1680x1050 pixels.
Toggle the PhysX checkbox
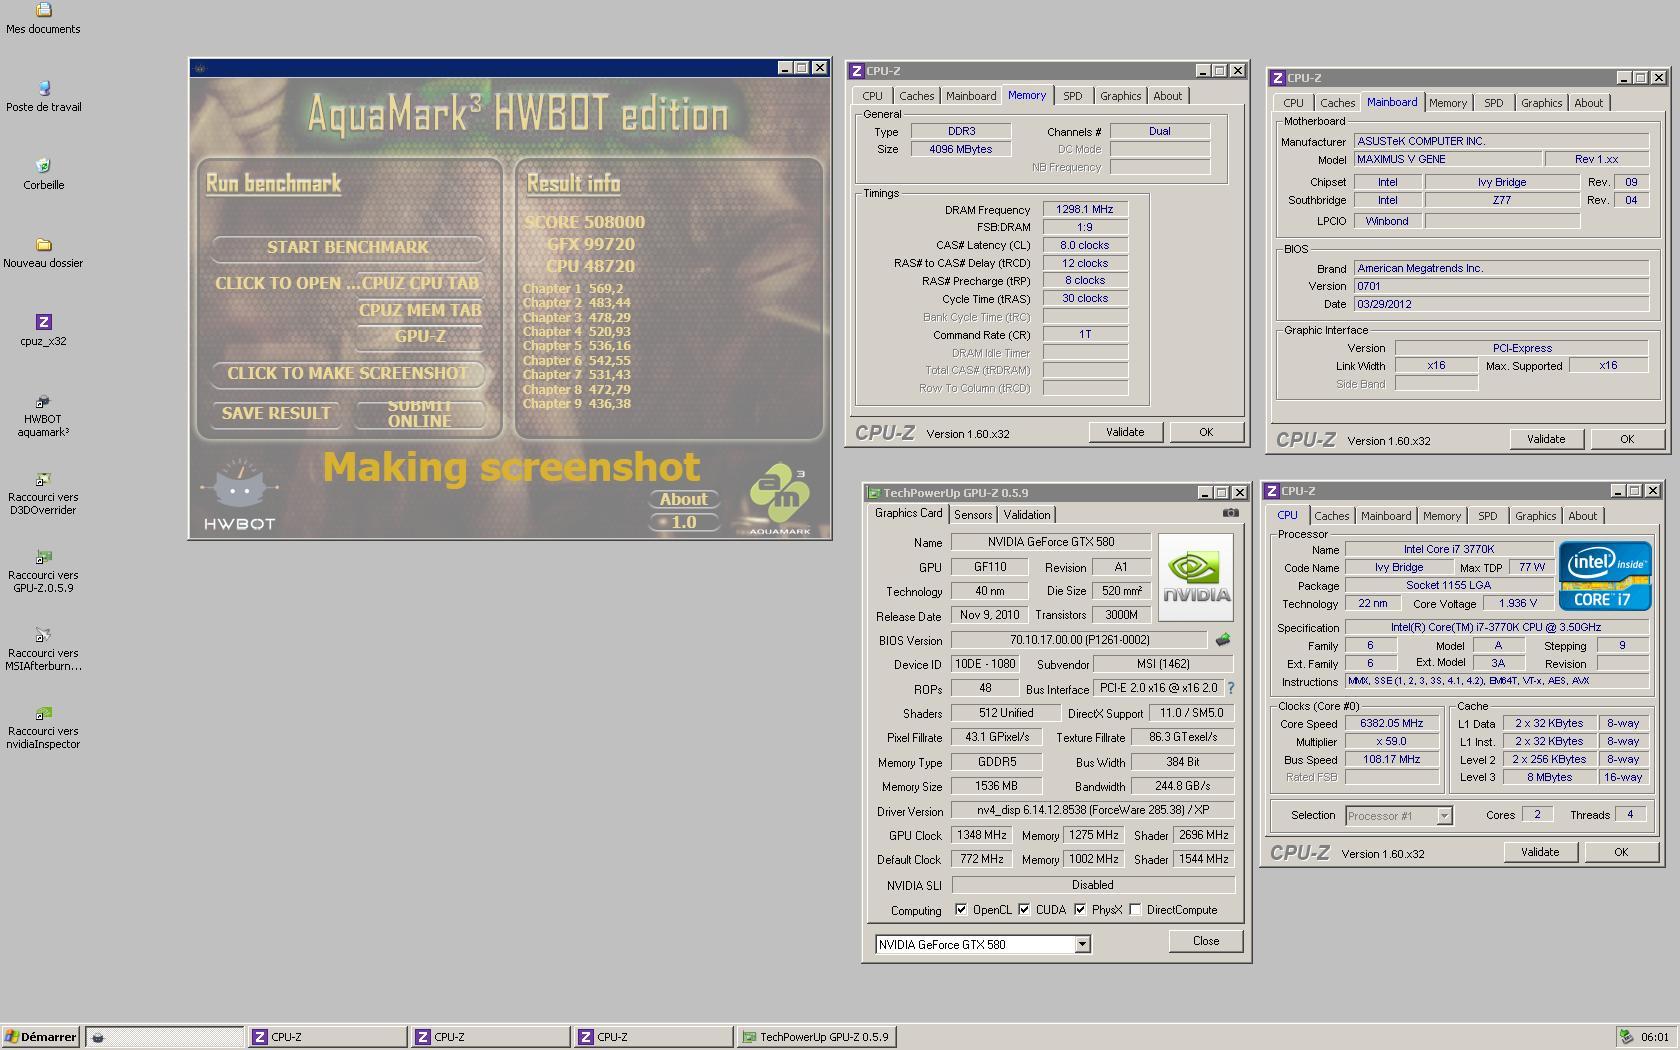pyautogui.click(x=1080, y=910)
